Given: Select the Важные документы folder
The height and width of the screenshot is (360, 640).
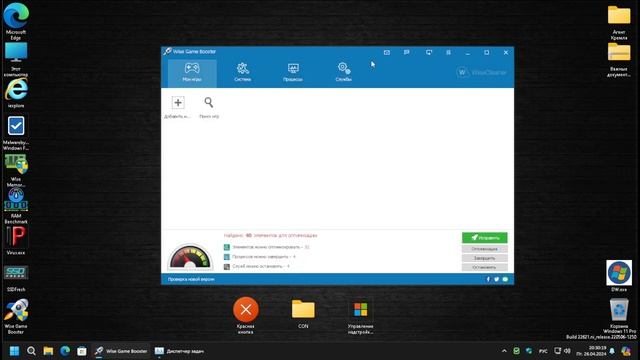Looking at the screenshot, I should pos(619,59).
